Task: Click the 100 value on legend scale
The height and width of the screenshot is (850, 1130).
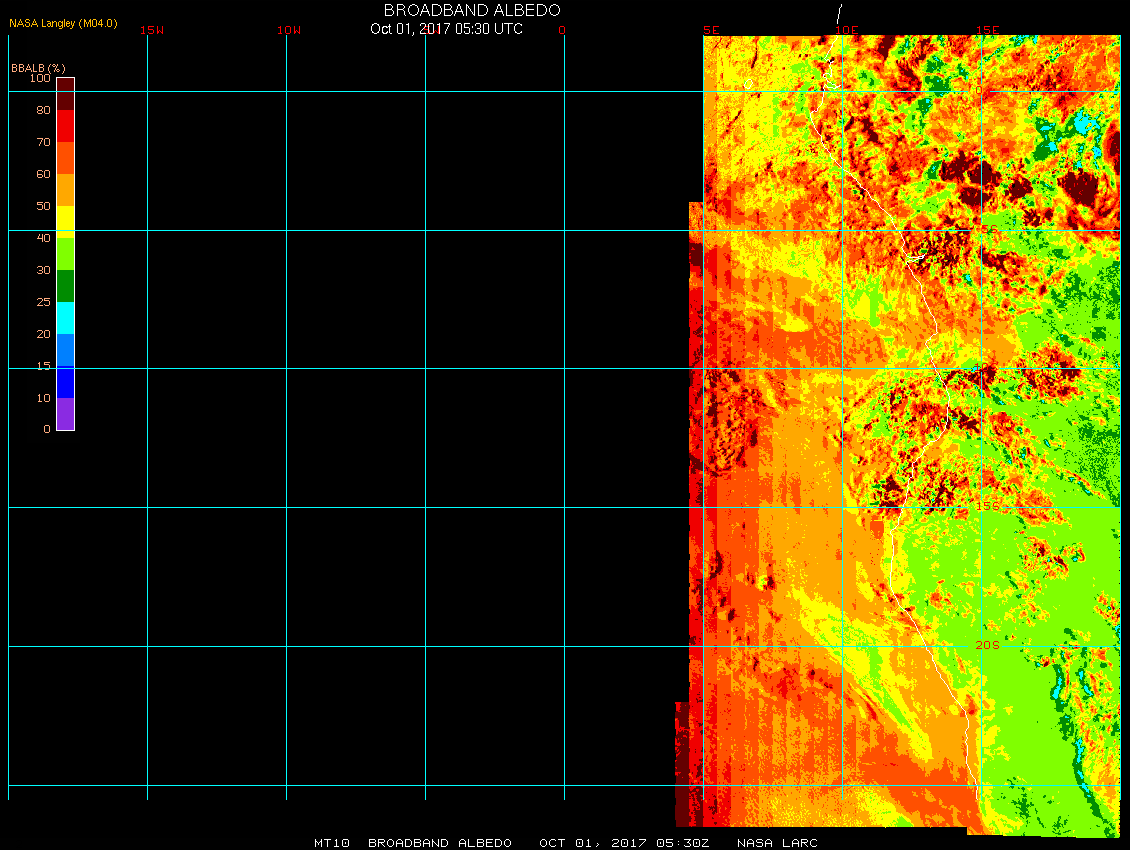Action: click(40, 78)
